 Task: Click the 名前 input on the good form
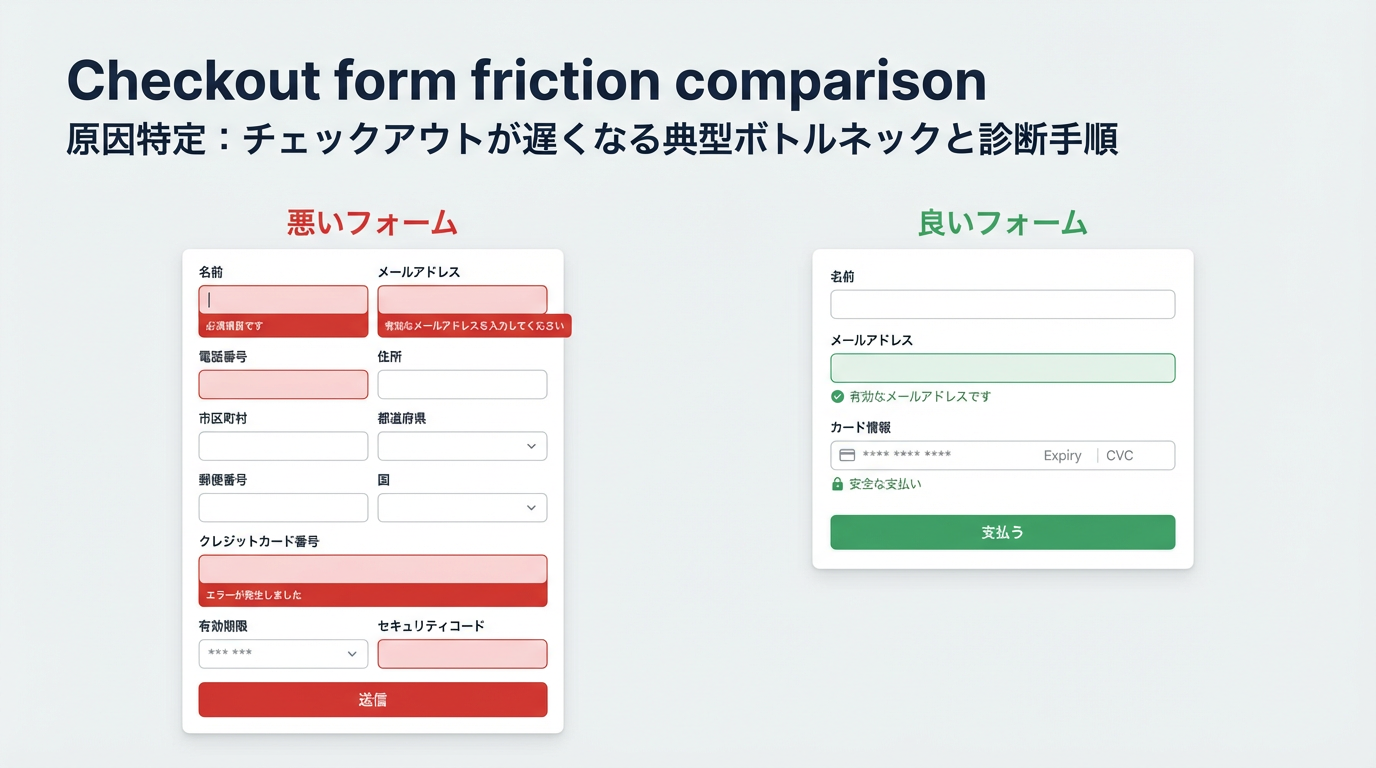(x=1002, y=304)
